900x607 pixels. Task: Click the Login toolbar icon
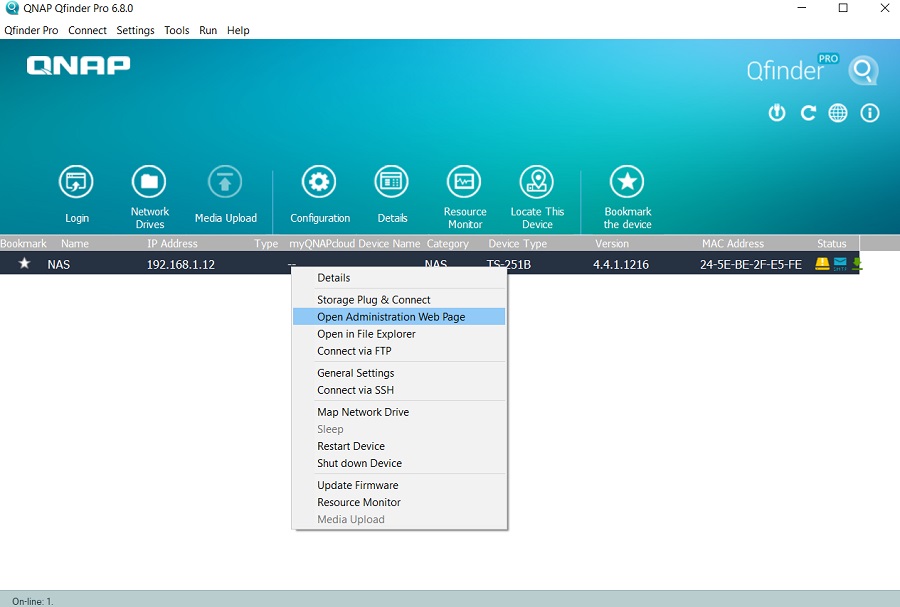tap(76, 182)
